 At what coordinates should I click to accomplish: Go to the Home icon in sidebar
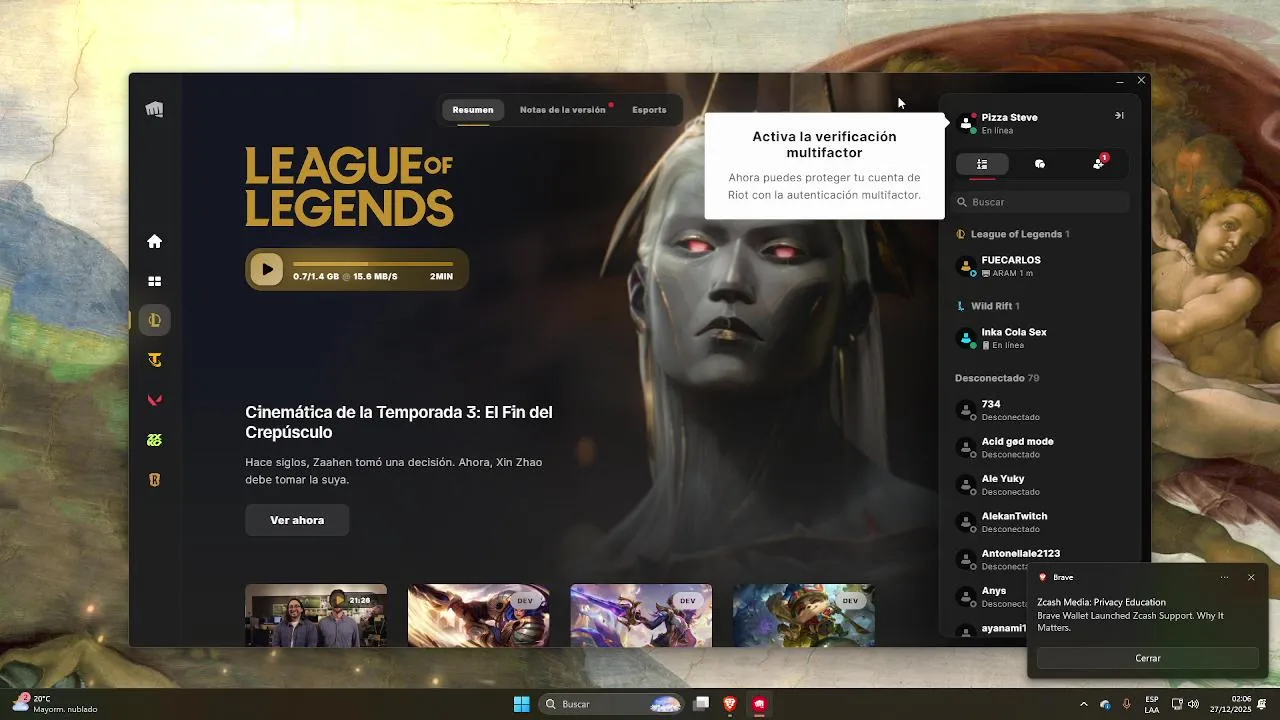coord(154,241)
